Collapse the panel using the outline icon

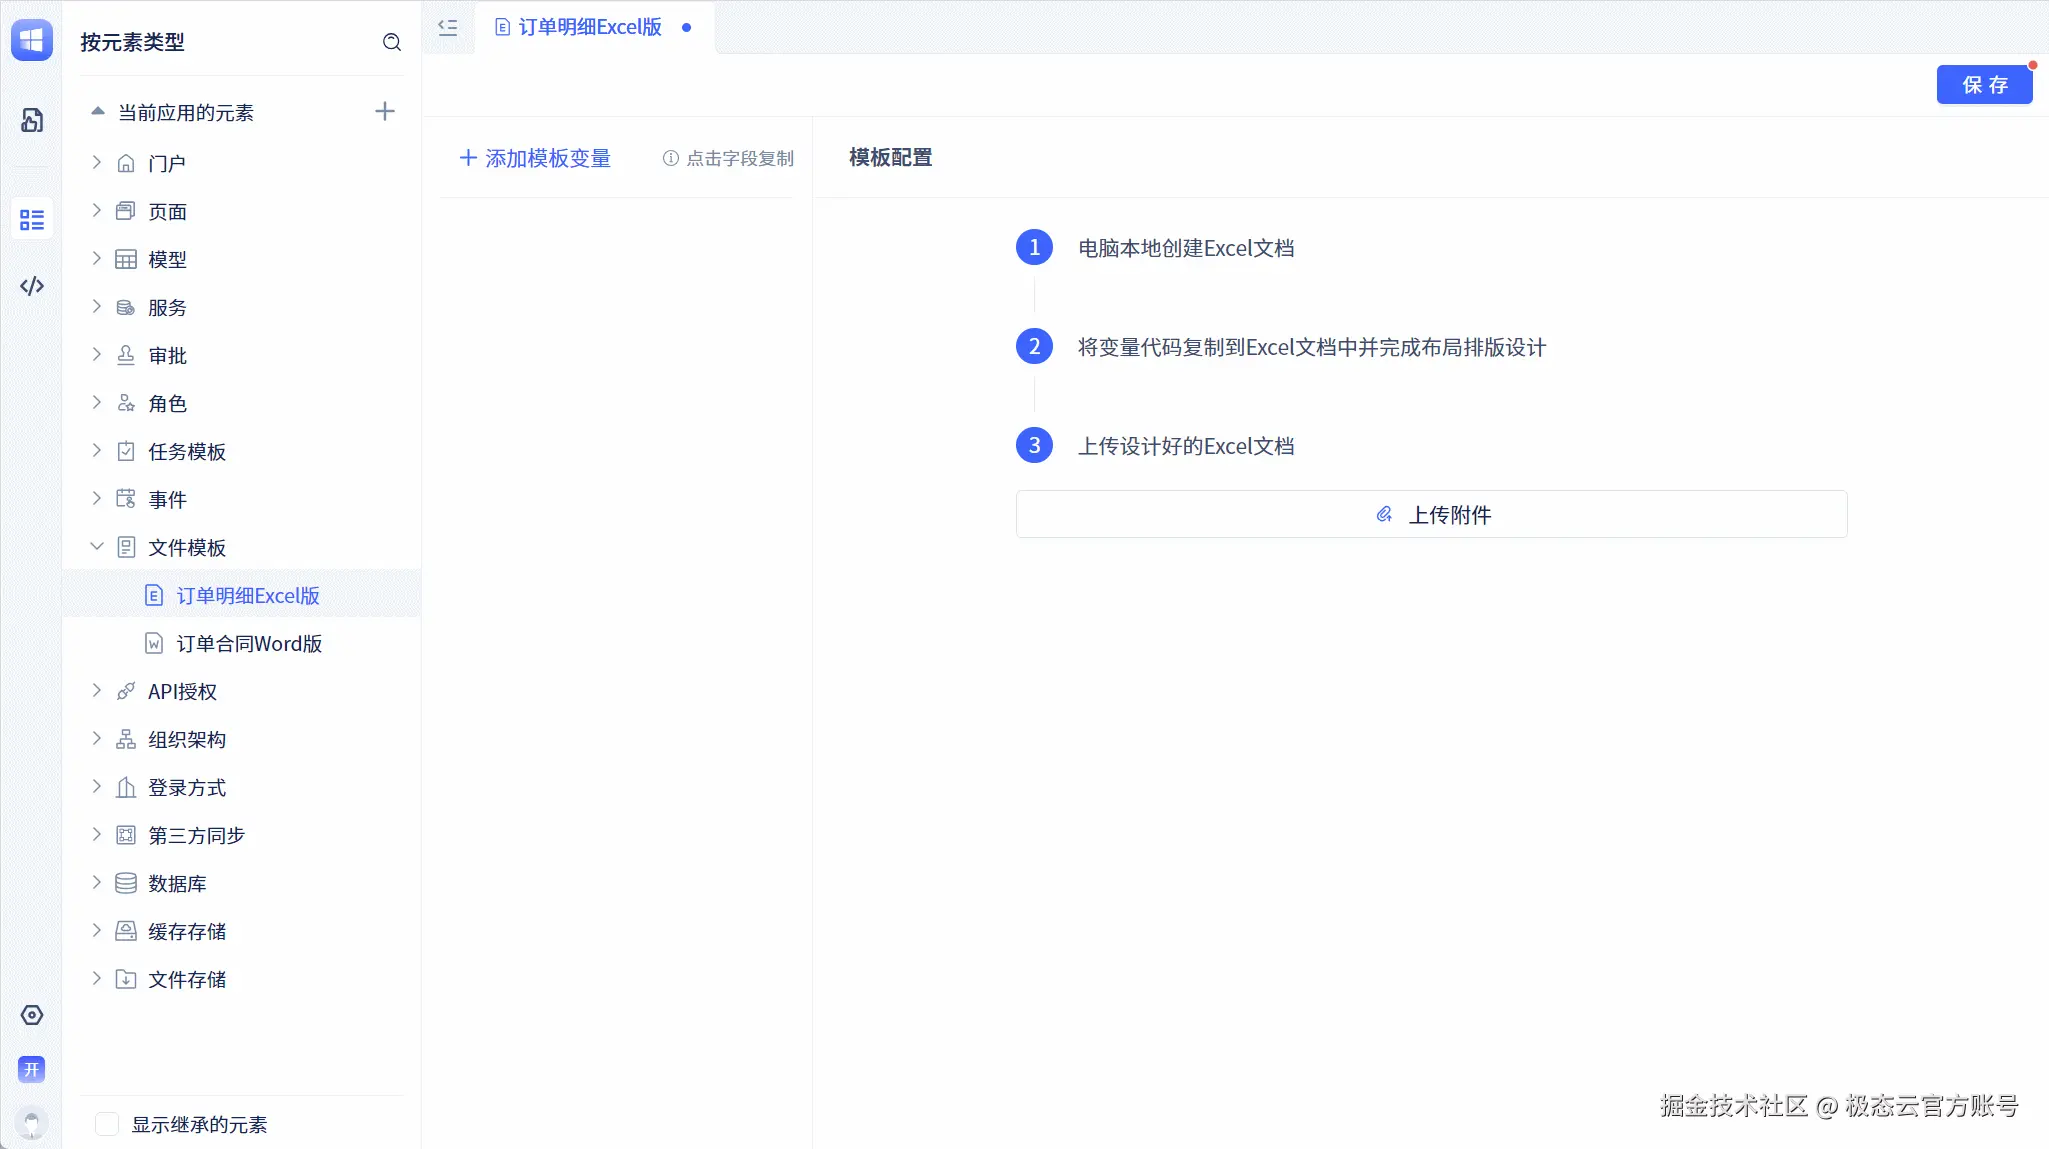pos(448,27)
